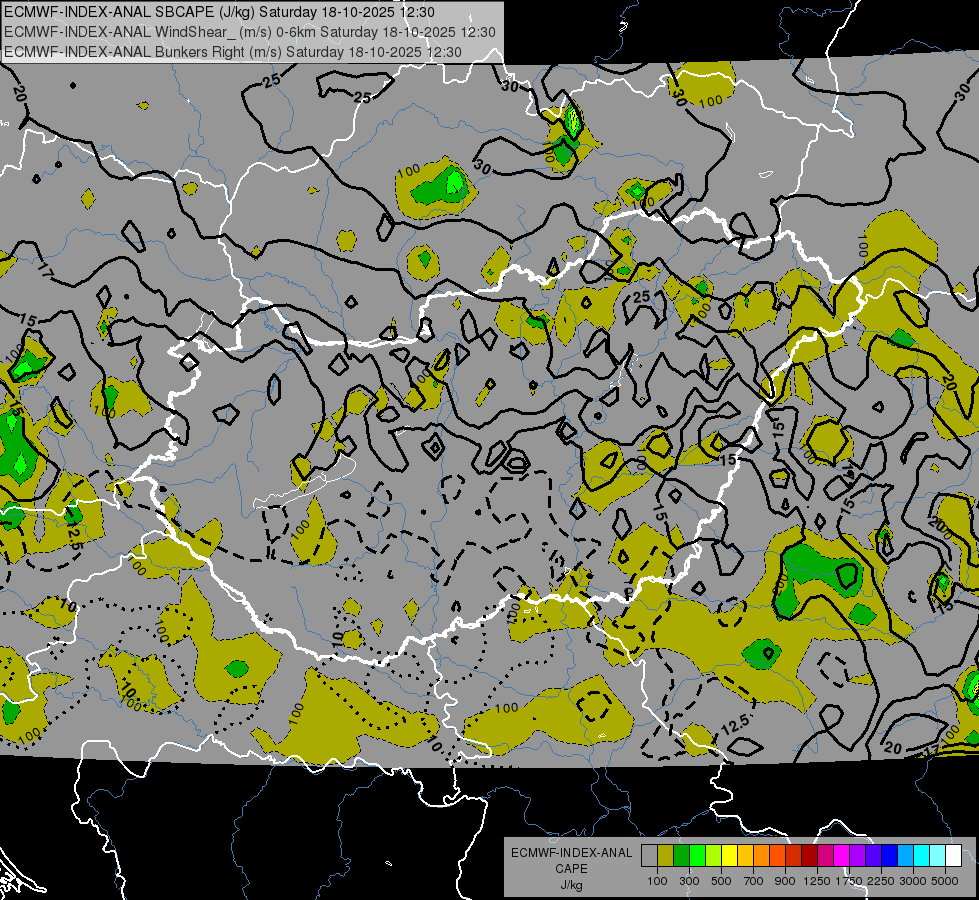Click the cyan legend swatch after 3000
The image size is (979, 900).
[x=922, y=856]
